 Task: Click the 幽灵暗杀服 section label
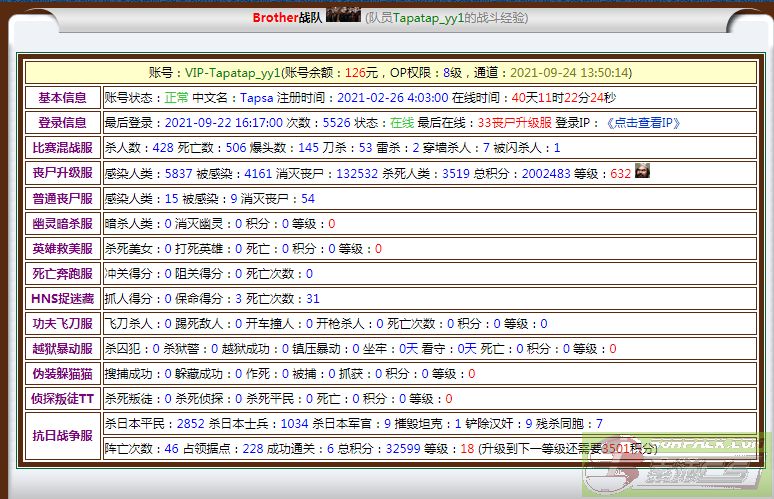(x=62, y=224)
